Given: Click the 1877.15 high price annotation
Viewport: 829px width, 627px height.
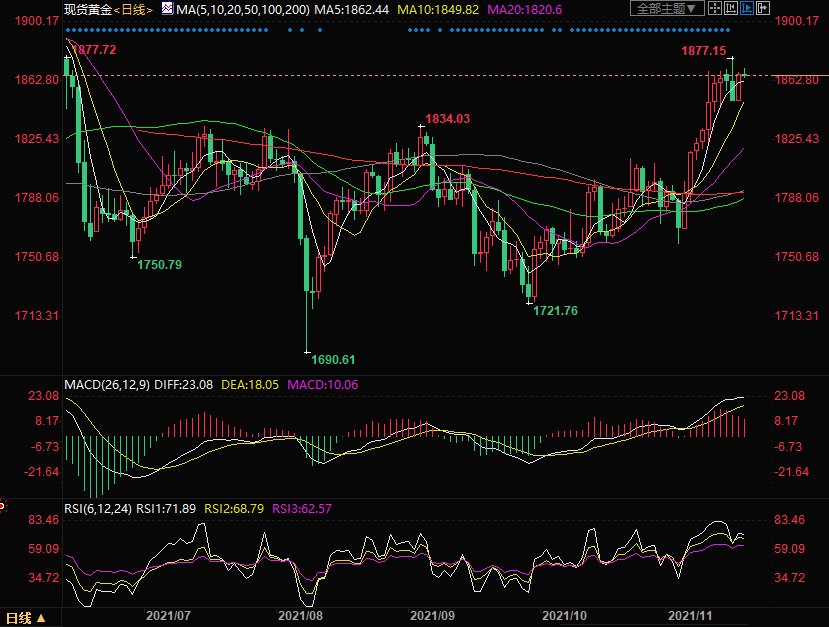Looking at the screenshot, I should click(x=704, y=50).
